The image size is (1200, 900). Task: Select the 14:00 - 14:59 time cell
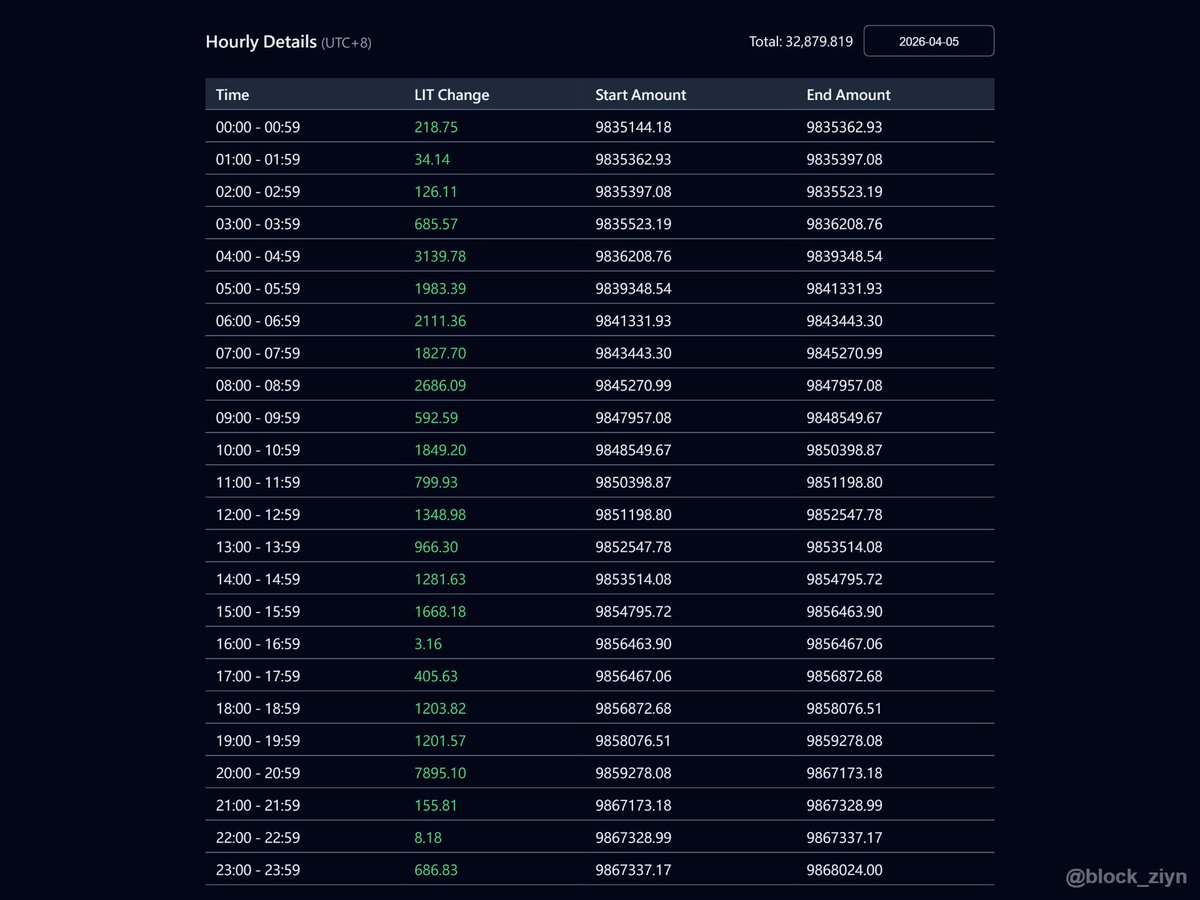point(258,579)
